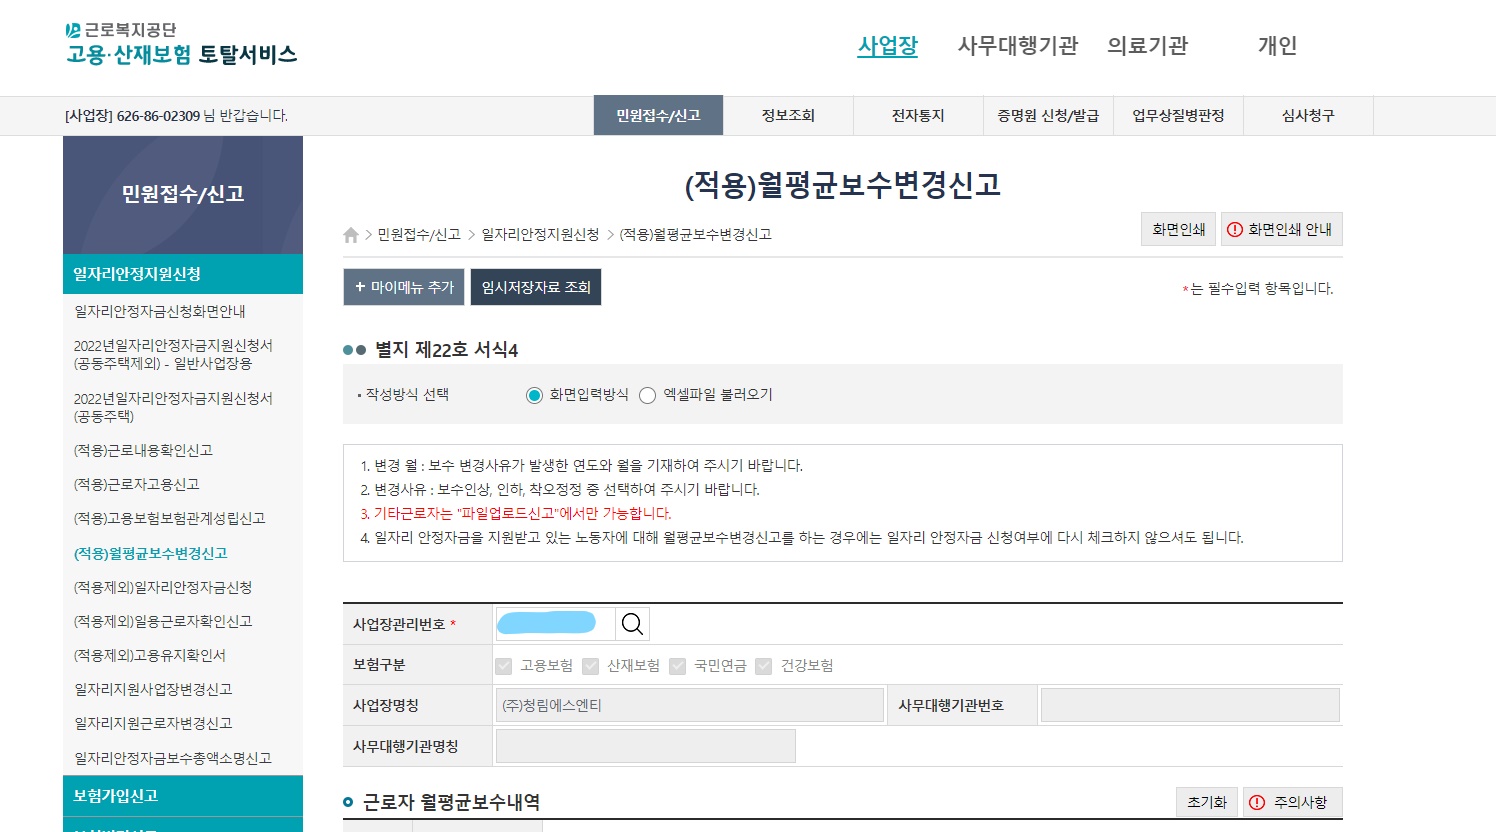The image size is (1496, 832).
Task: Open 일자리안정자금신청화면안내 in the sidebar
Action: [160, 312]
